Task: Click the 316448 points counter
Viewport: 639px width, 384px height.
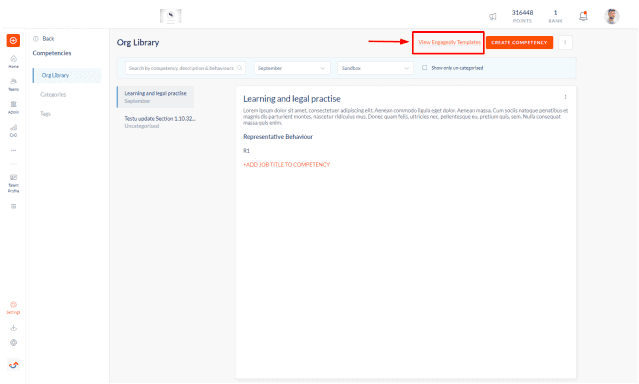Action: (x=522, y=16)
